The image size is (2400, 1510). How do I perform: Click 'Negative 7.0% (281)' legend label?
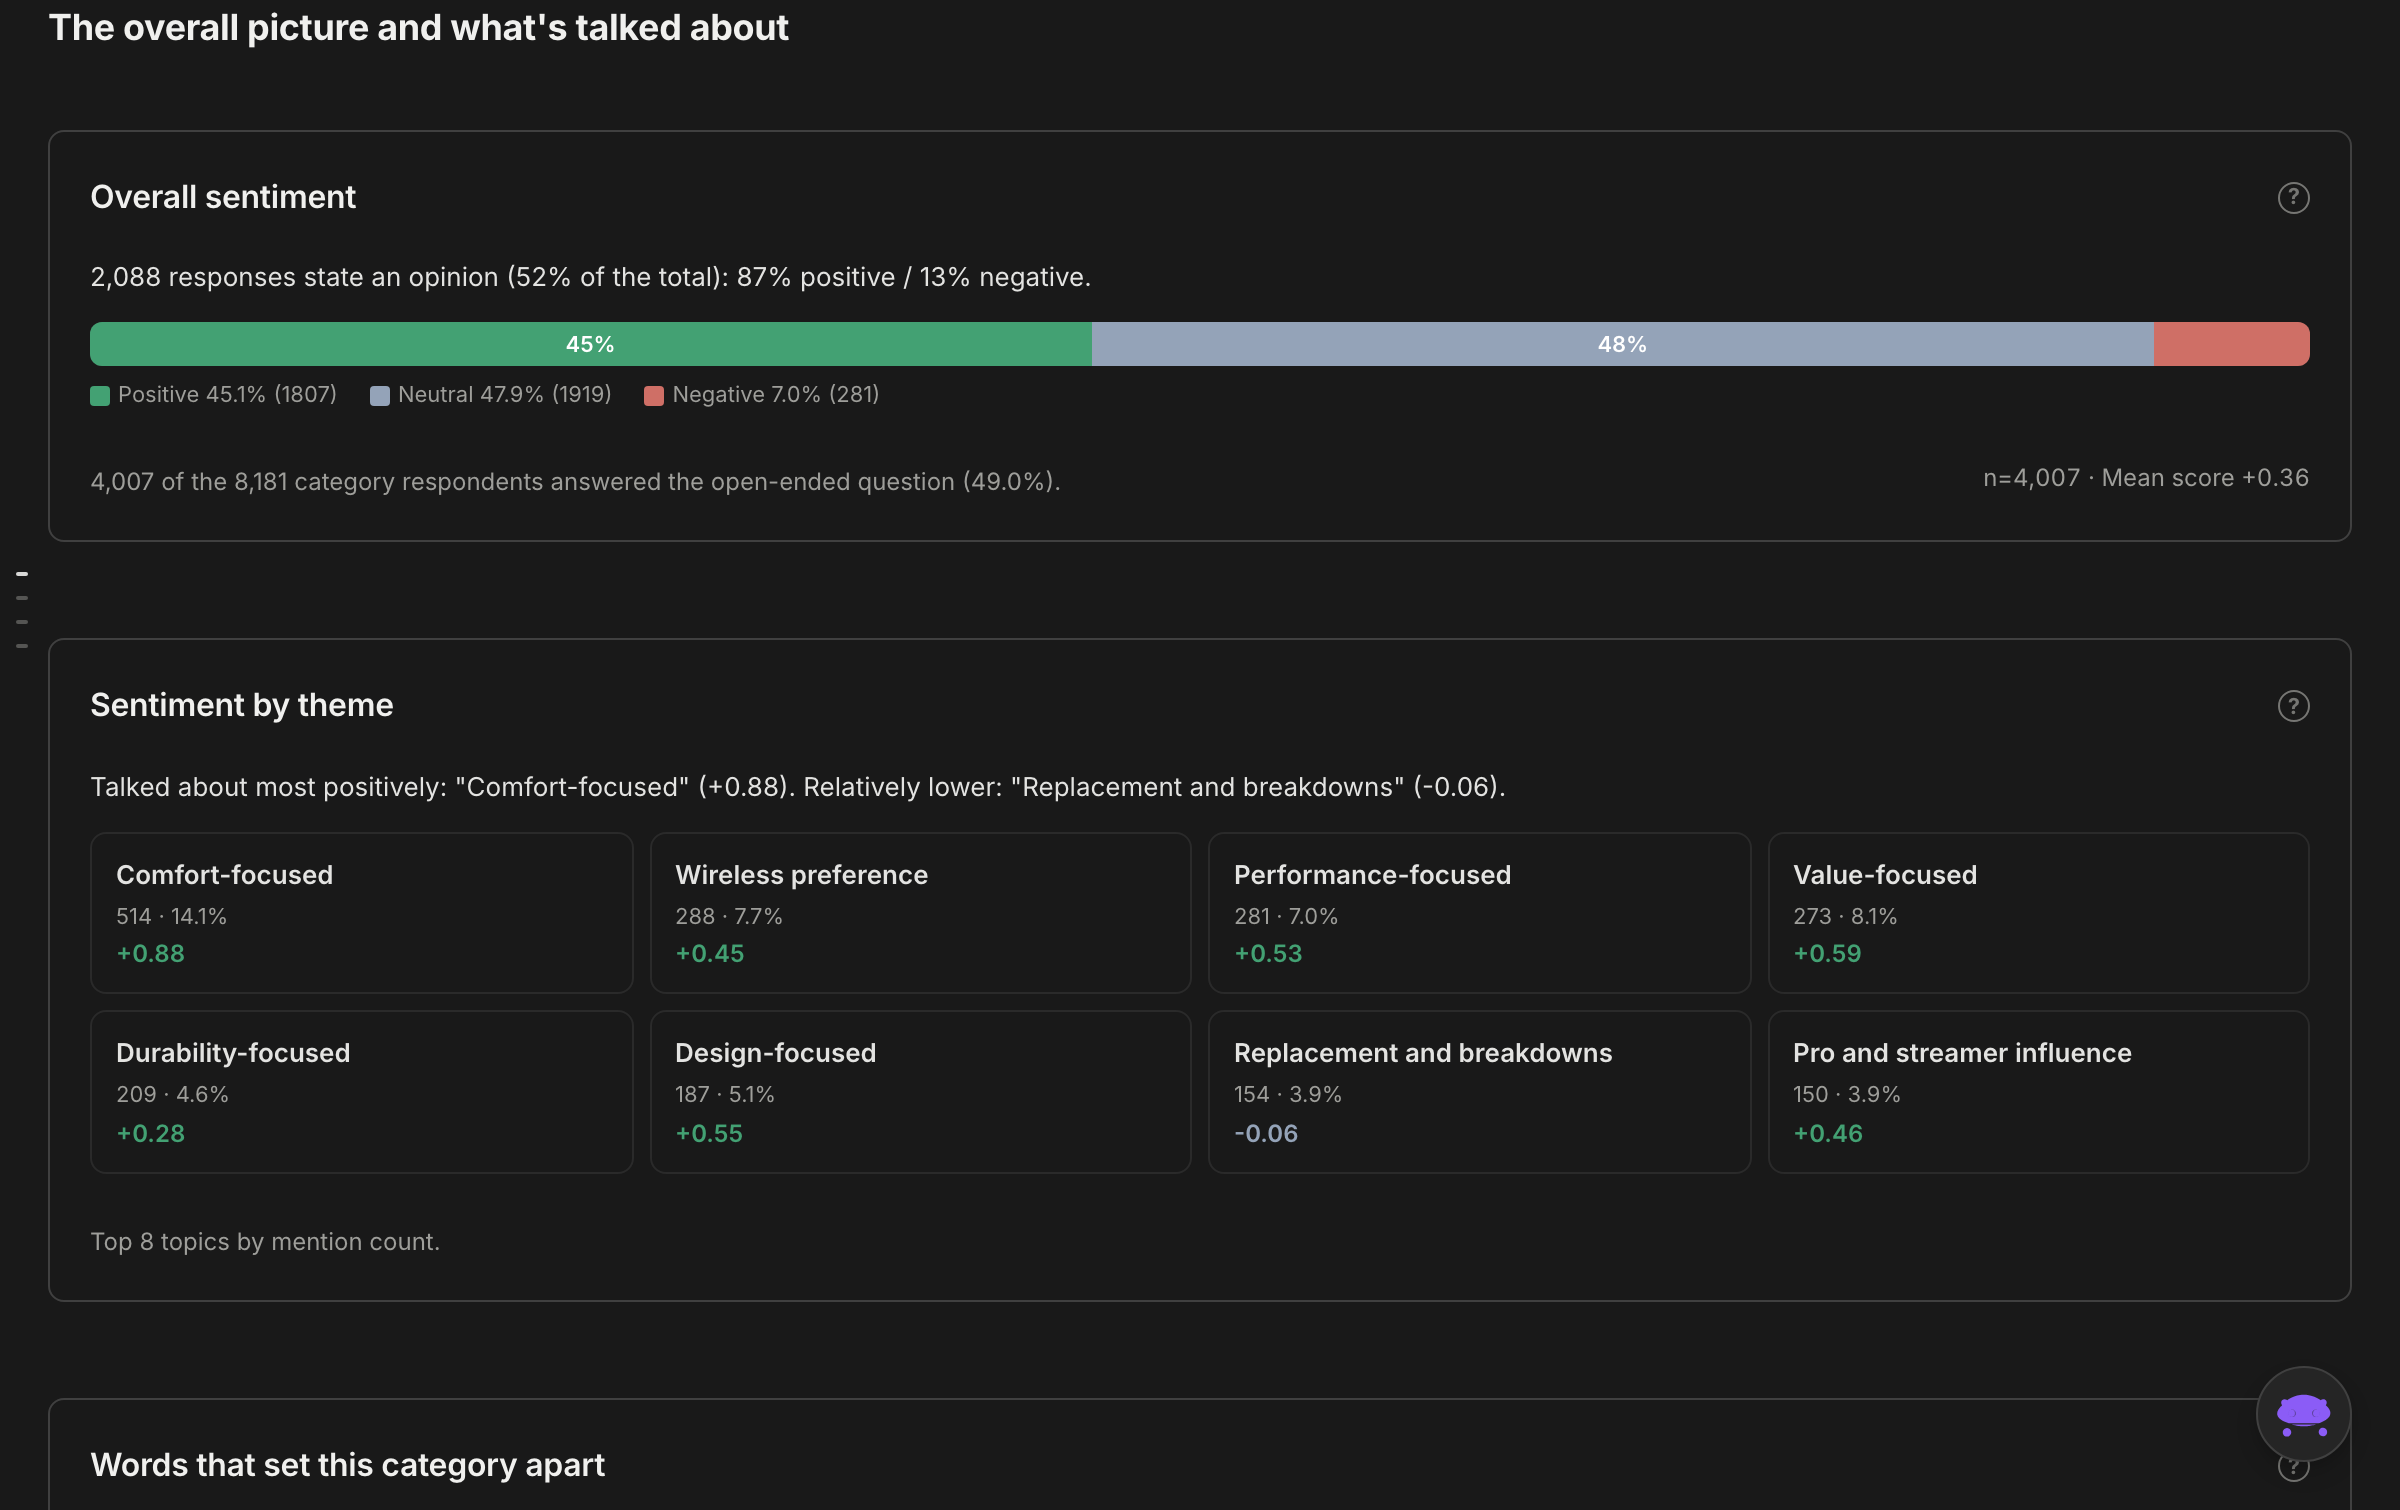pos(776,395)
